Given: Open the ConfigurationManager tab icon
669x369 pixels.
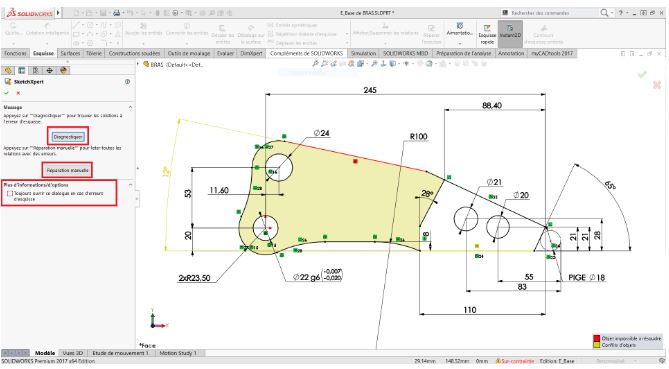Looking at the screenshot, I should (x=36, y=70).
